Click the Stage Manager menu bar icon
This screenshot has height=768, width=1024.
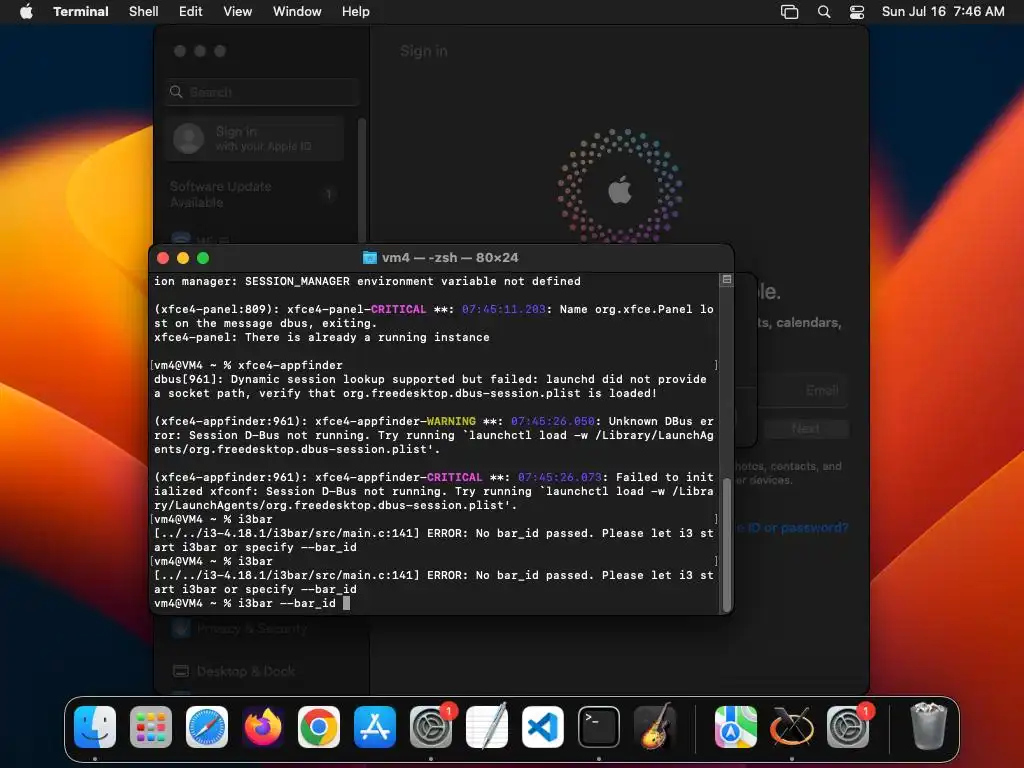click(790, 12)
